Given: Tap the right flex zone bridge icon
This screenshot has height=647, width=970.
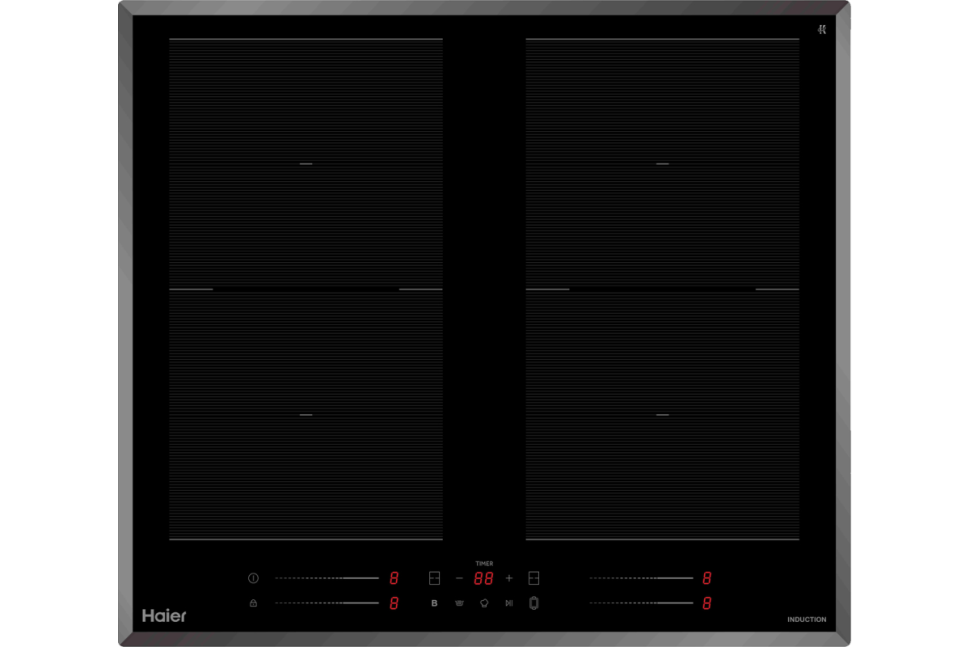Looking at the screenshot, I should 534,578.
